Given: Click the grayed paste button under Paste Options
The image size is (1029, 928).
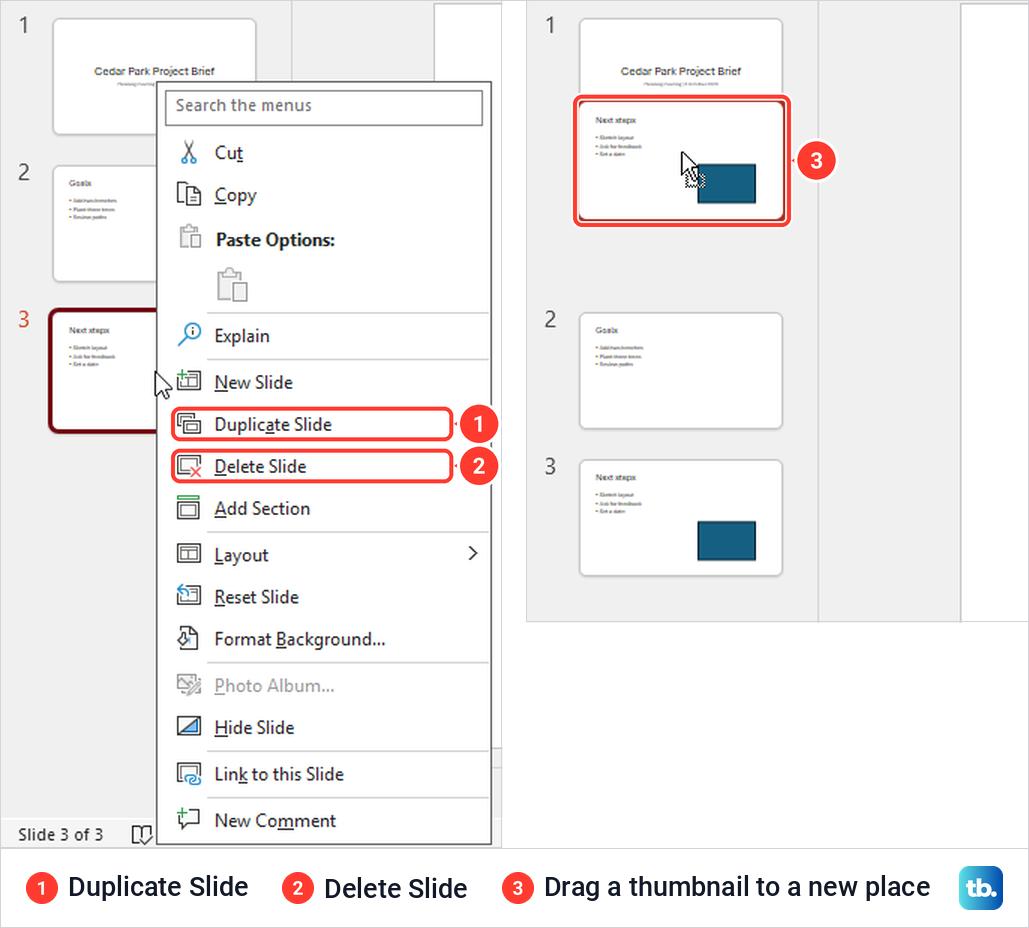Looking at the screenshot, I should pyautogui.click(x=232, y=284).
